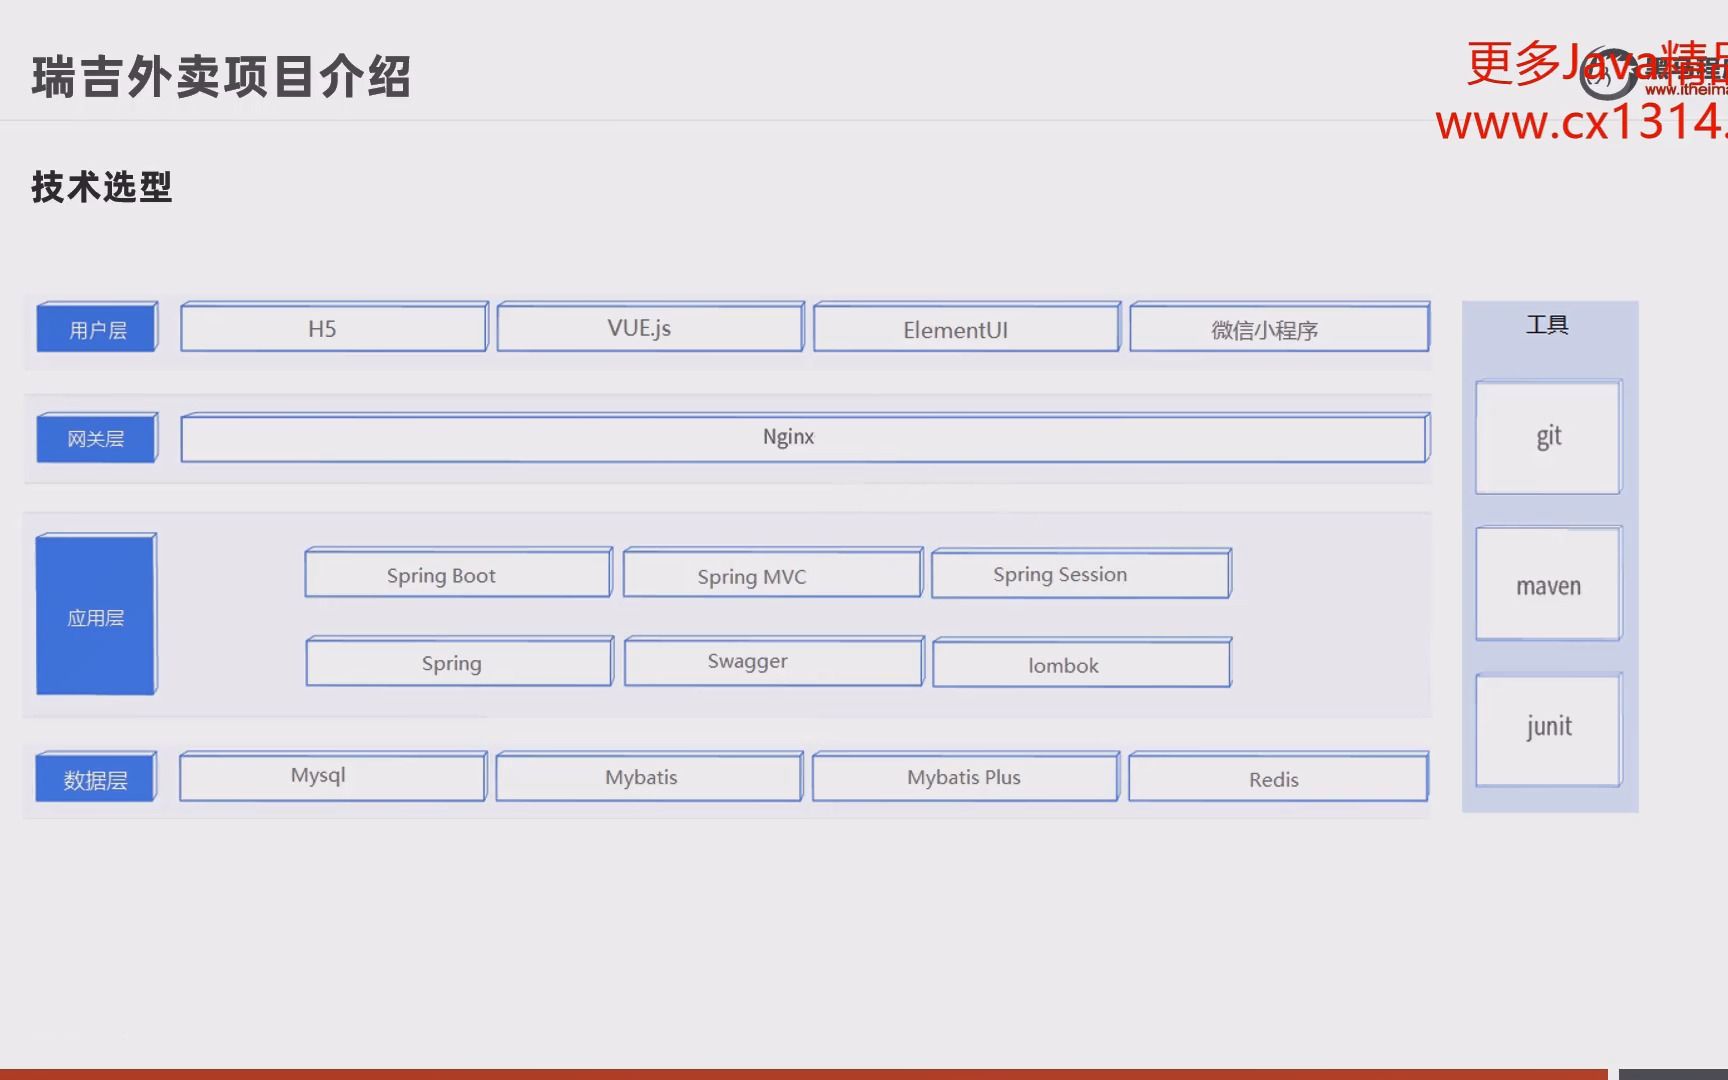The image size is (1728, 1080).
Task: Select the Swagger box
Action: (x=774, y=661)
